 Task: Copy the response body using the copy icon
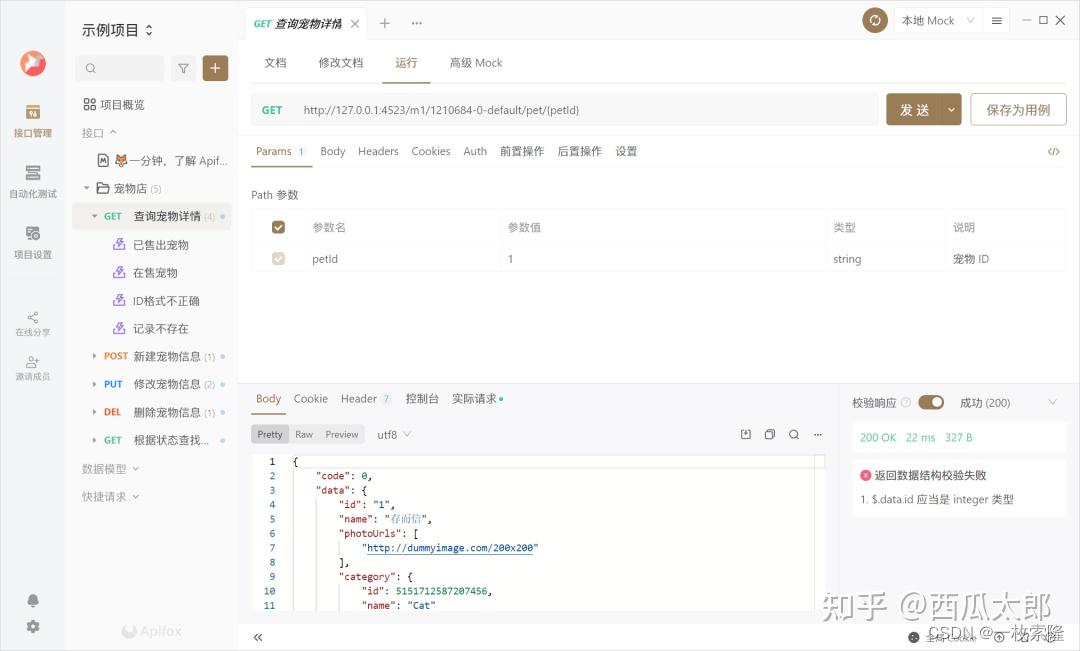(x=769, y=434)
